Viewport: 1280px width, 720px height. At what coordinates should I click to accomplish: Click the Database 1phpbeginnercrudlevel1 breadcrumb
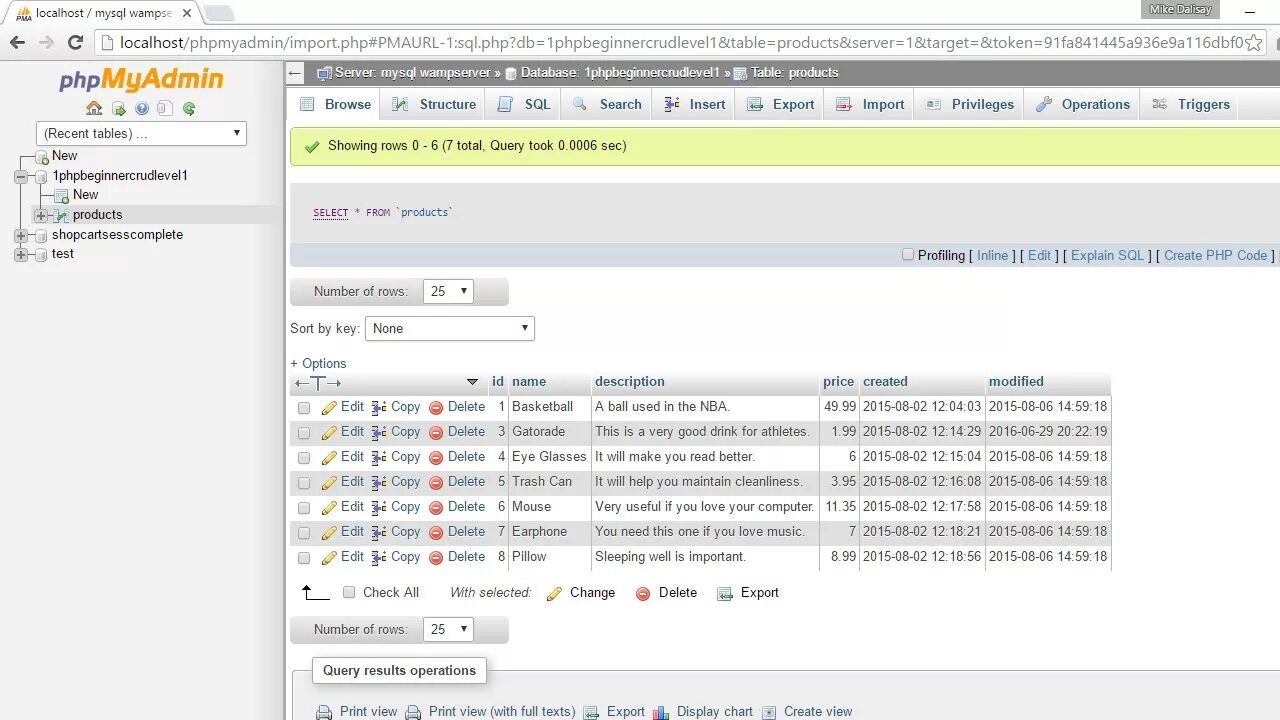coord(620,73)
